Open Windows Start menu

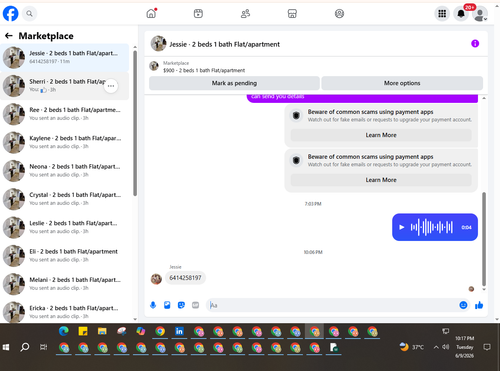(x=6, y=347)
